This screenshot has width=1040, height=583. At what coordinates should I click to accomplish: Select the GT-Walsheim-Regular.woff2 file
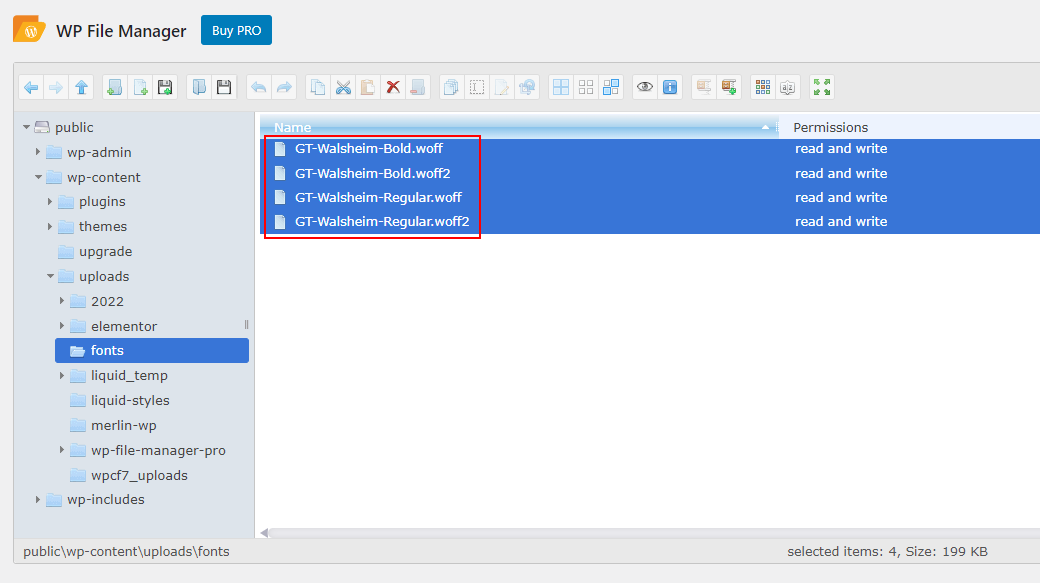click(382, 222)
